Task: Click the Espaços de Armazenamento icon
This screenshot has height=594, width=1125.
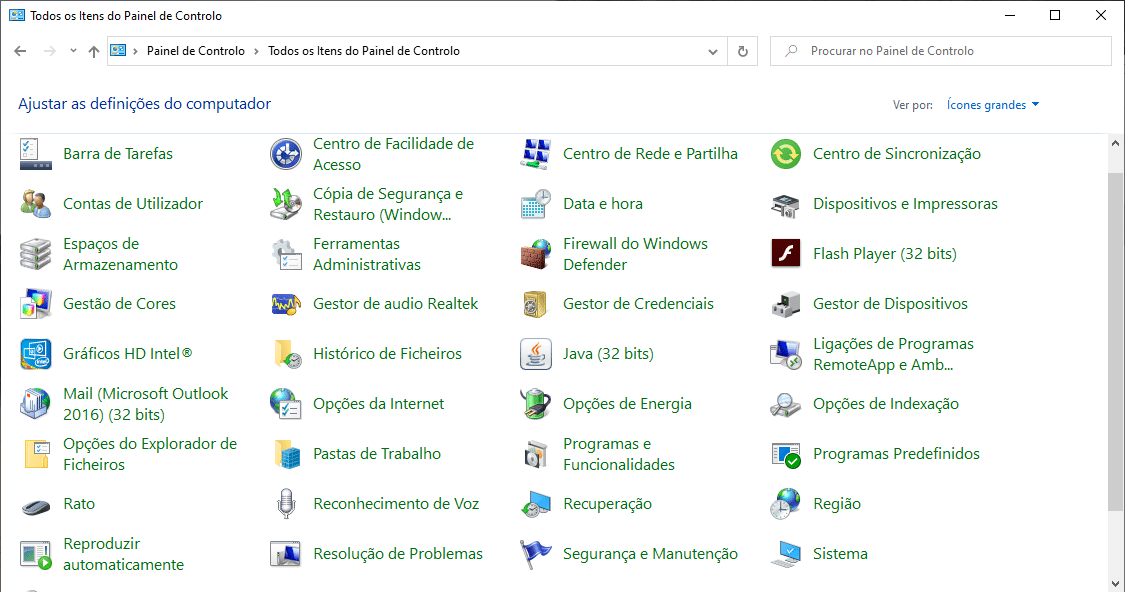Action: [x=35, y=254]
